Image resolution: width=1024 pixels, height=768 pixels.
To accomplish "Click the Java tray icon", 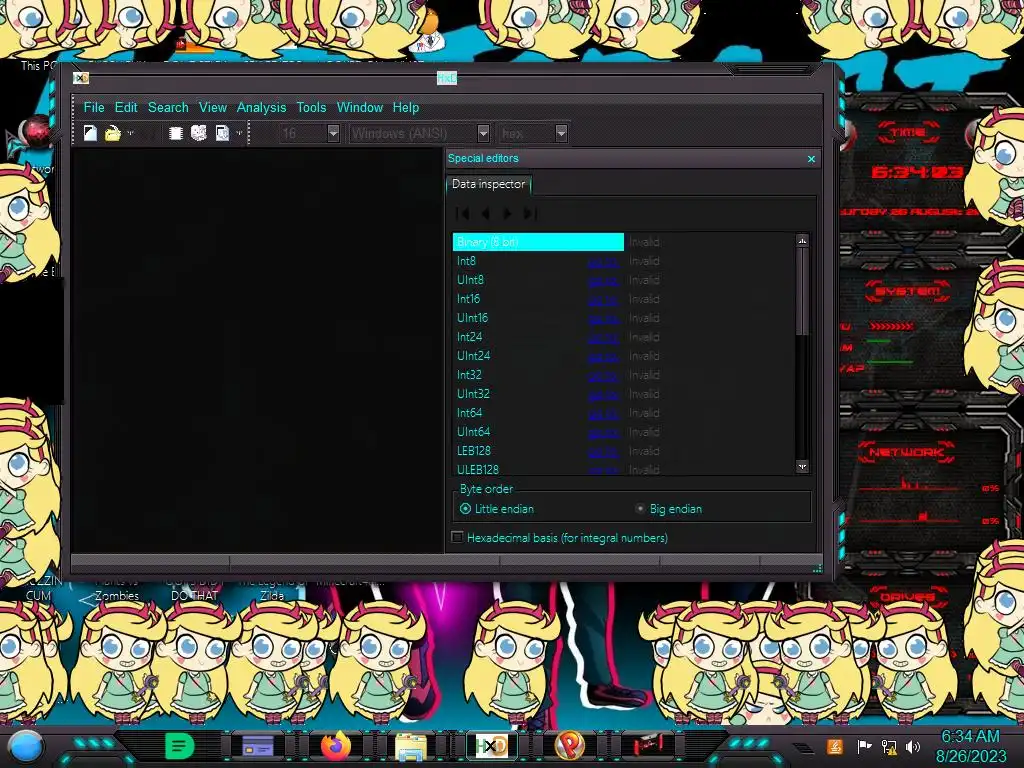I will coord(835,746).
